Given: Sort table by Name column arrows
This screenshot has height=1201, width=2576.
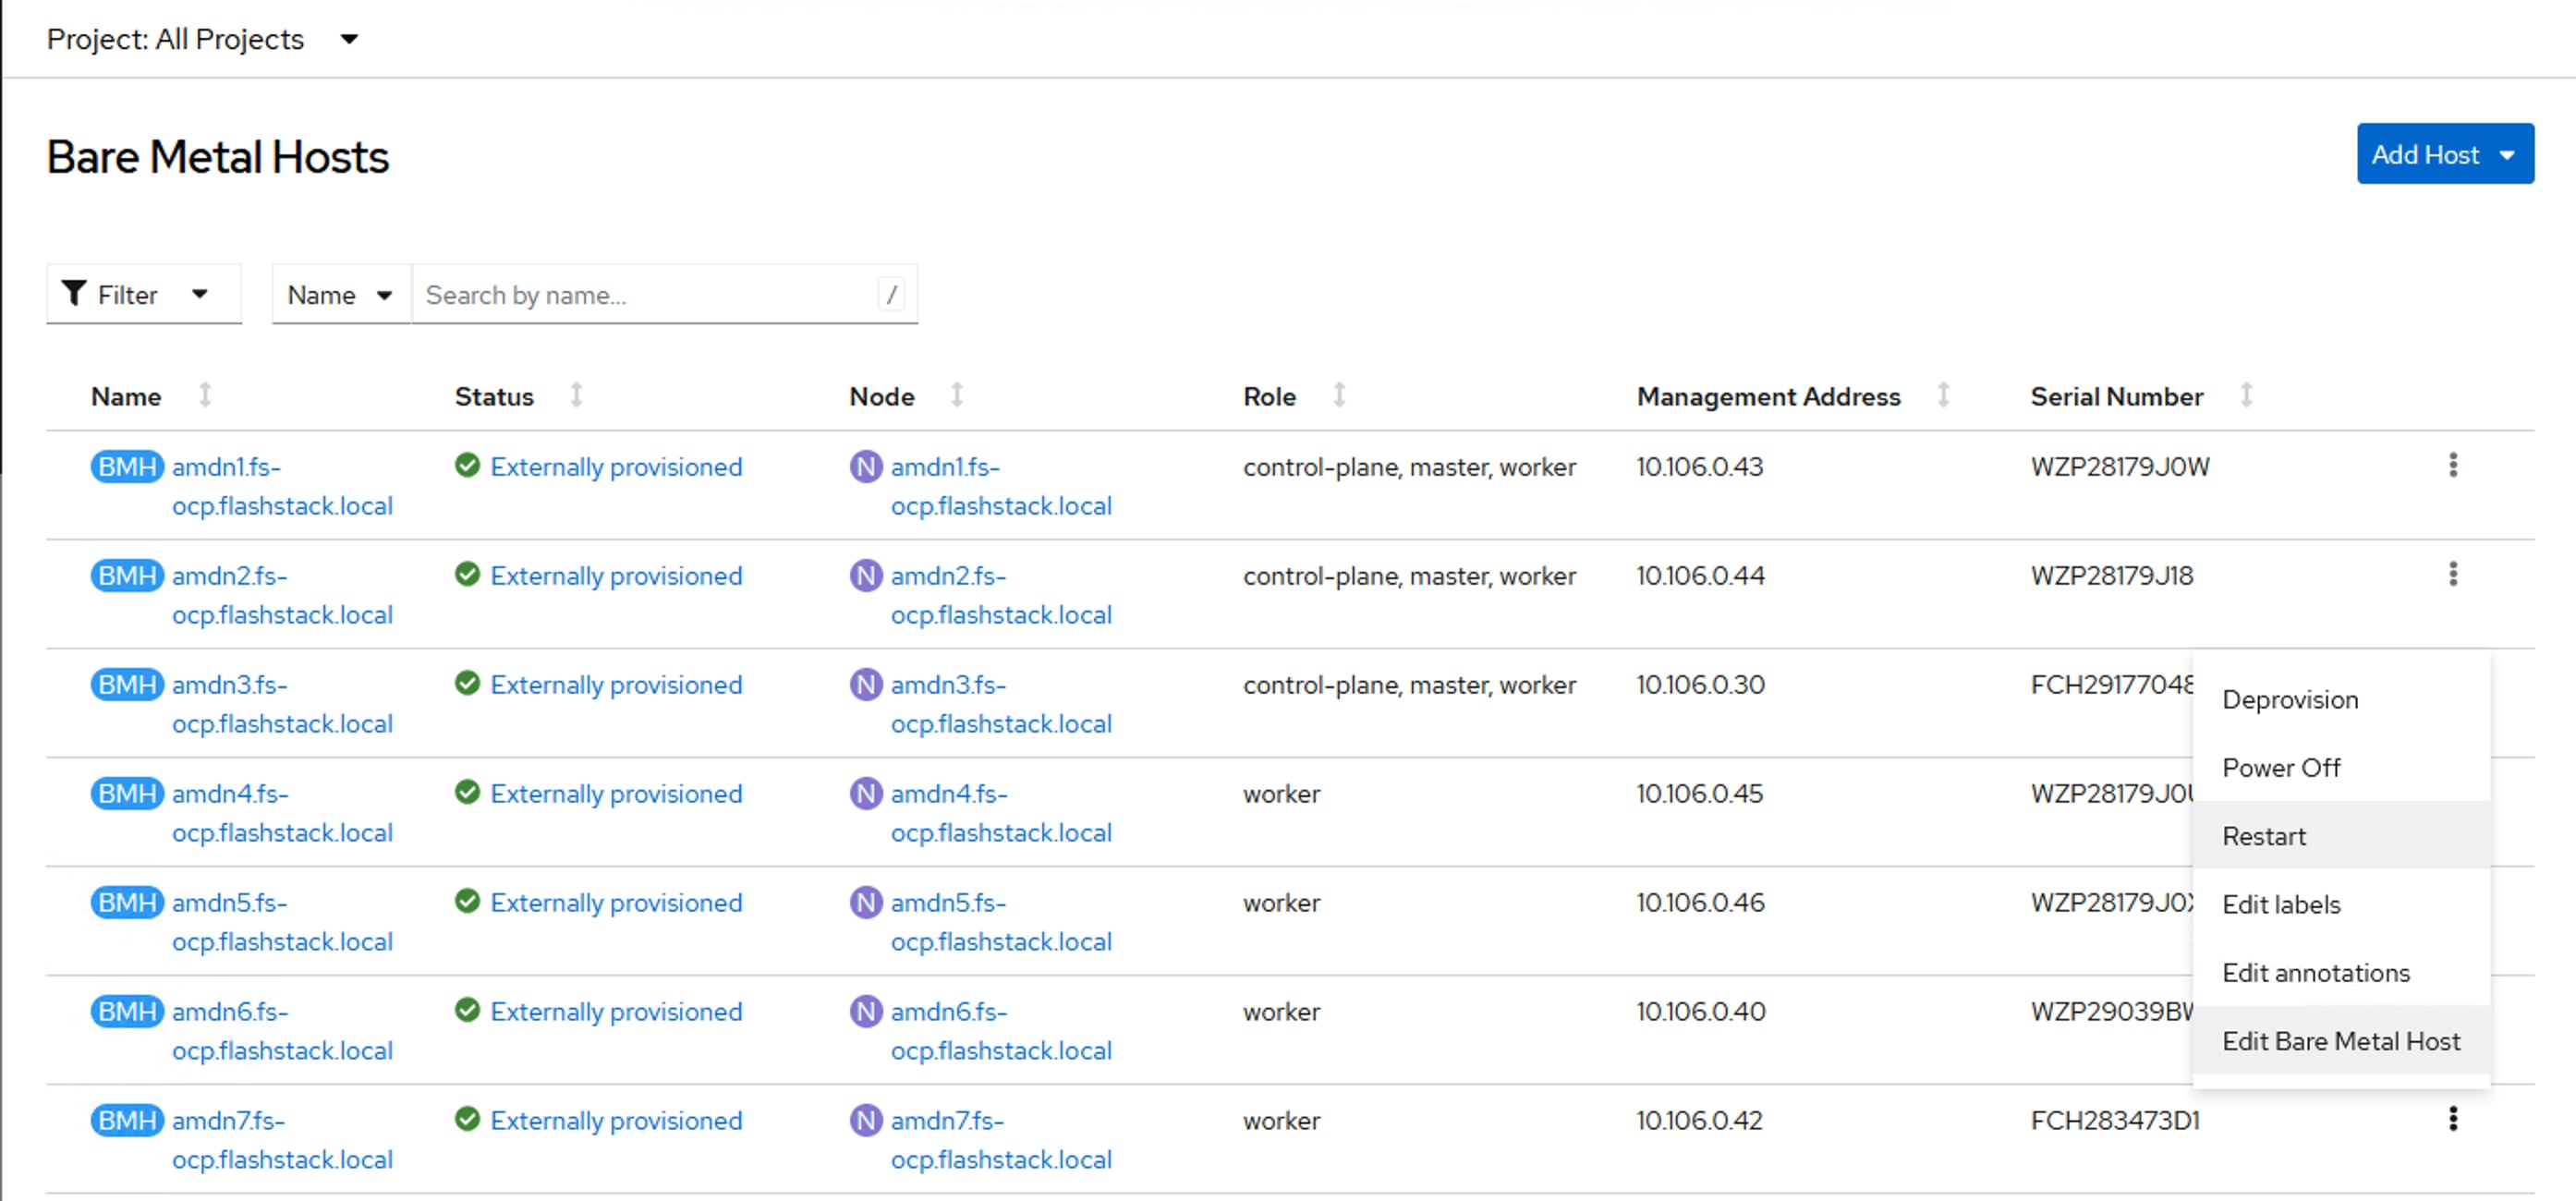Looking at the screenshot, I should [205, 396].
